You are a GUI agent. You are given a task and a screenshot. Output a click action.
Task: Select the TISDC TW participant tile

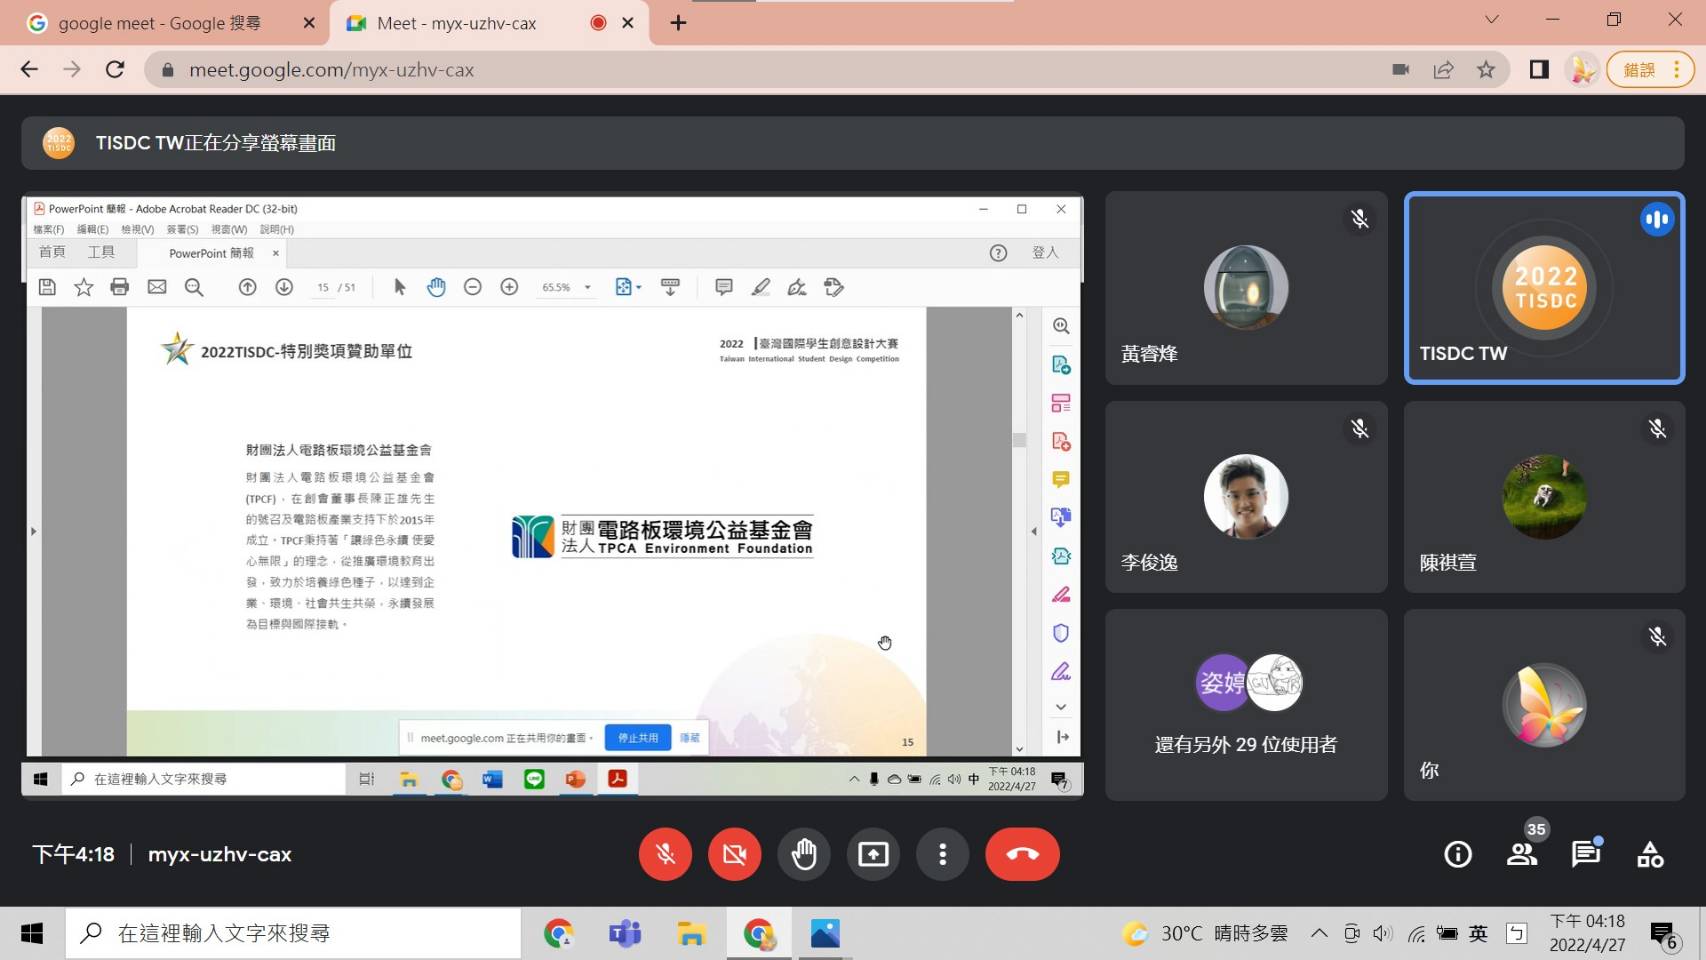coord(1543,288)
